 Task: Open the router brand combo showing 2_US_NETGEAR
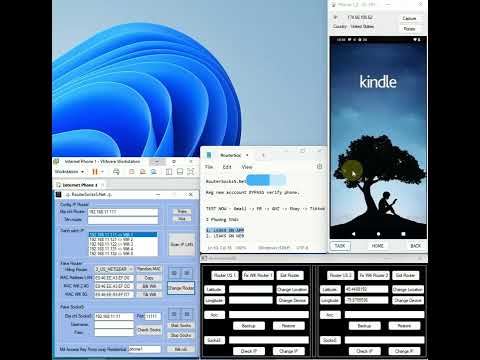coord(114,269)
